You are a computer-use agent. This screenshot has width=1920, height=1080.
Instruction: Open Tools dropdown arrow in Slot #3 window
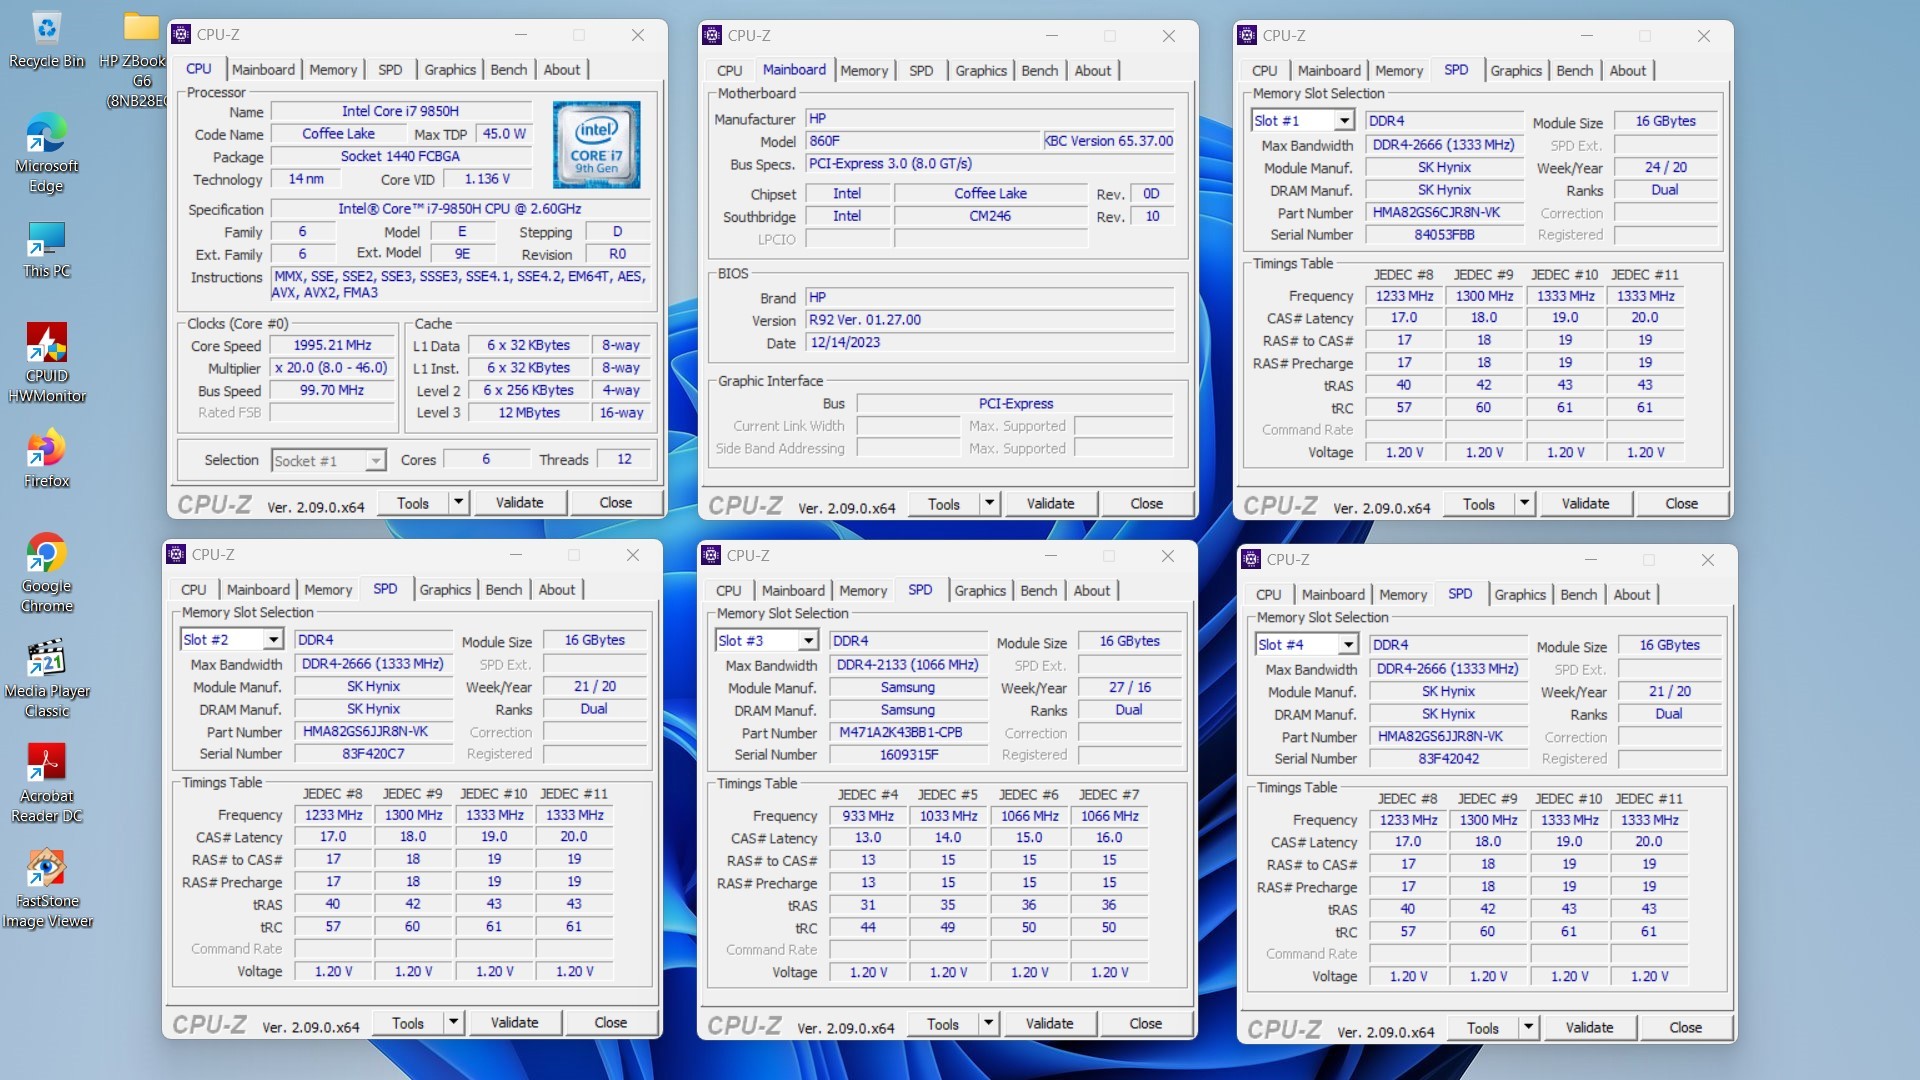point(988,1024)
